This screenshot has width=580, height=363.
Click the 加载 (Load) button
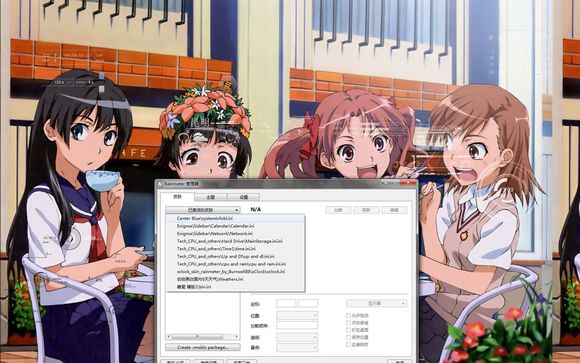(338, 210)
